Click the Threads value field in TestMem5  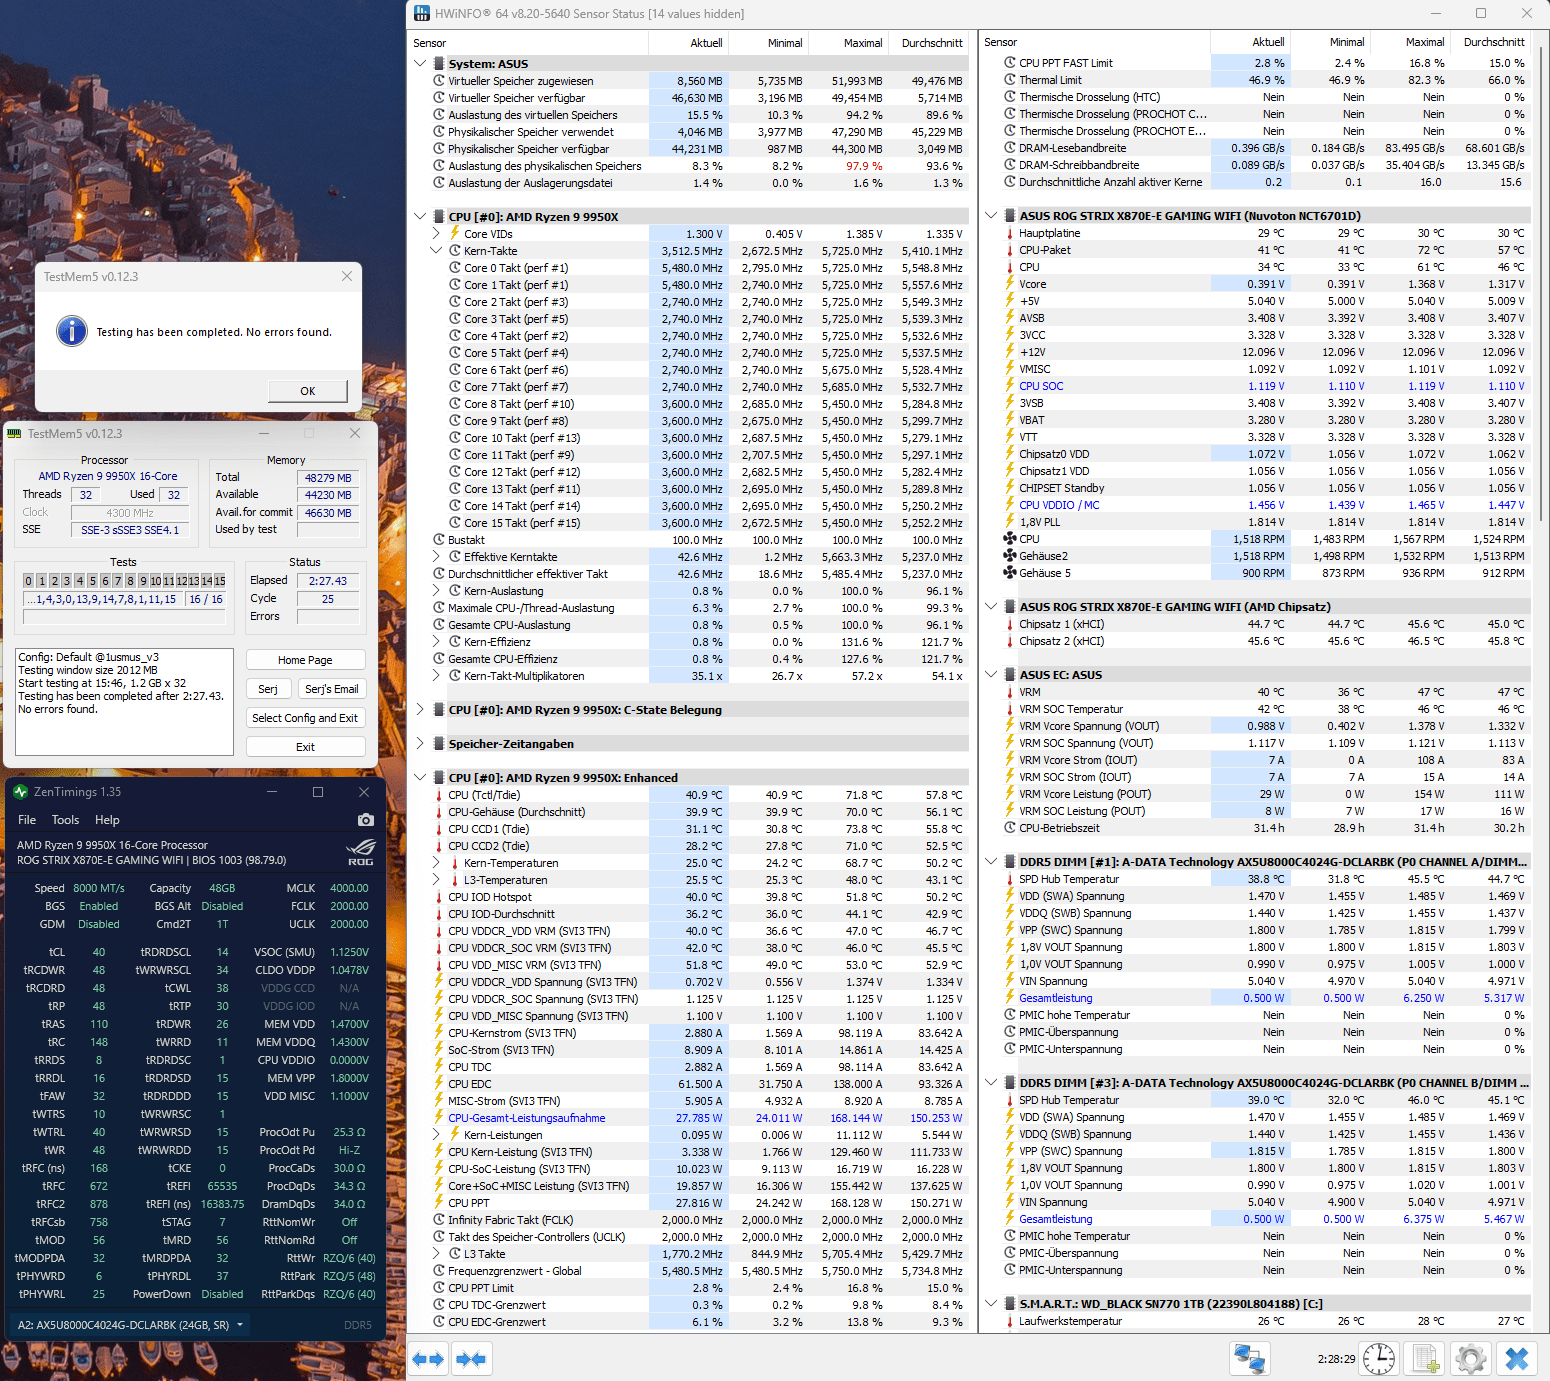point(86,495)
